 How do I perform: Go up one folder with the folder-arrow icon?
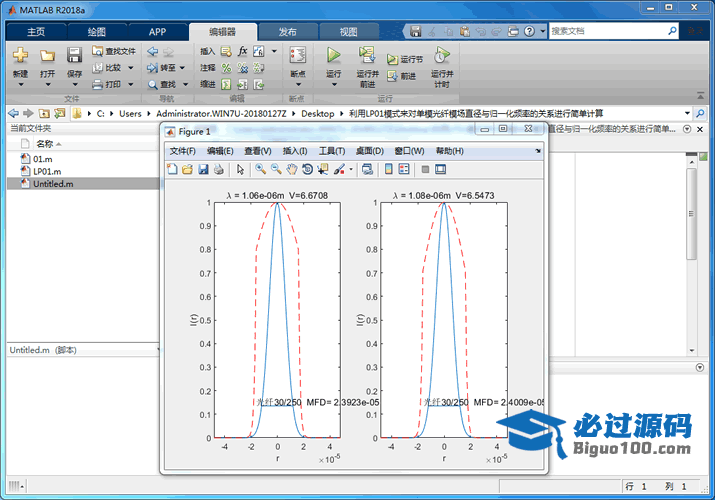(x=44, y=113)
